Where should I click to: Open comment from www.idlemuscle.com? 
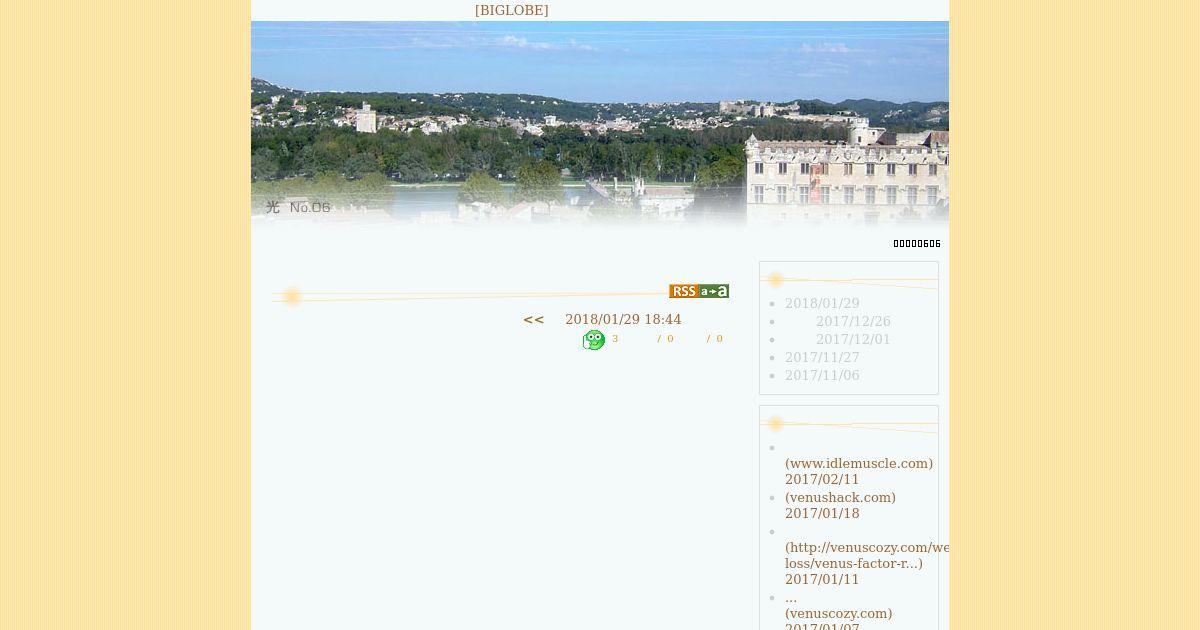pyautogui.click(x=859, y=464)
